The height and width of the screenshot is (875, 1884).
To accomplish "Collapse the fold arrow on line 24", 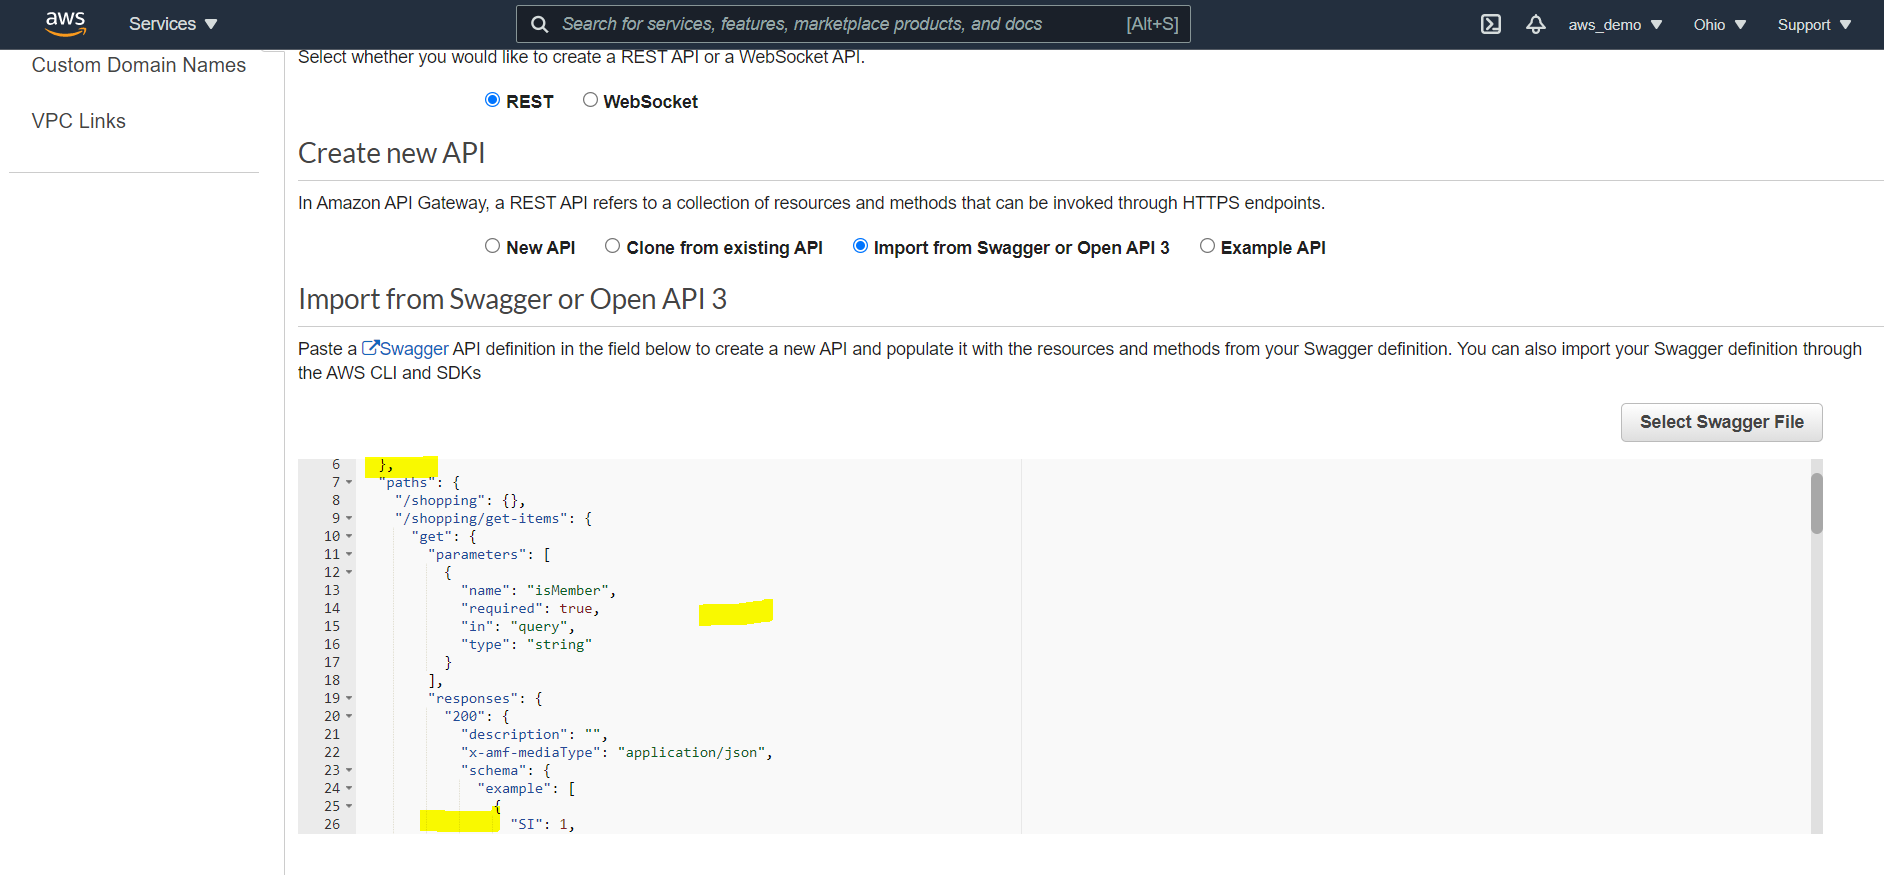I will coord(349,788).
